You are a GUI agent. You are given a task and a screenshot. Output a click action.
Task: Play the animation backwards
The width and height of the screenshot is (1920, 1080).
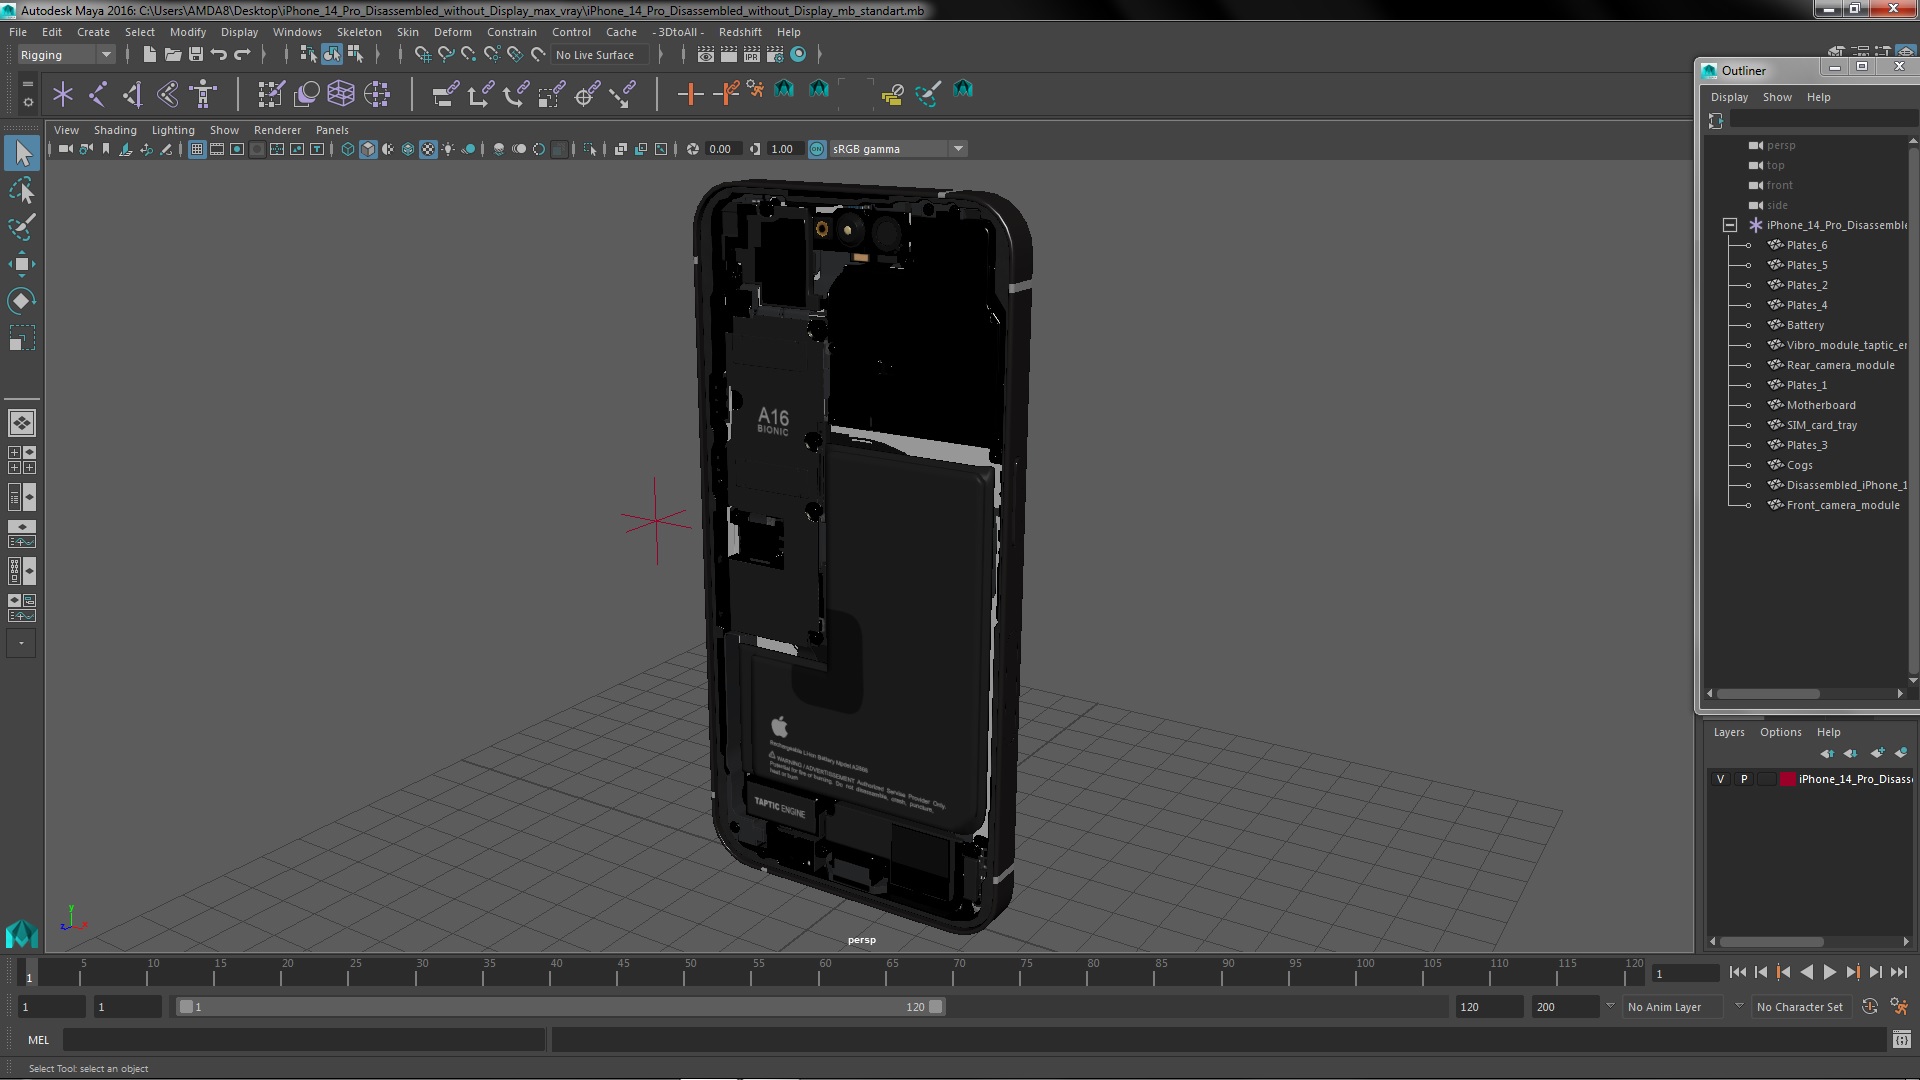(1806, 972)
